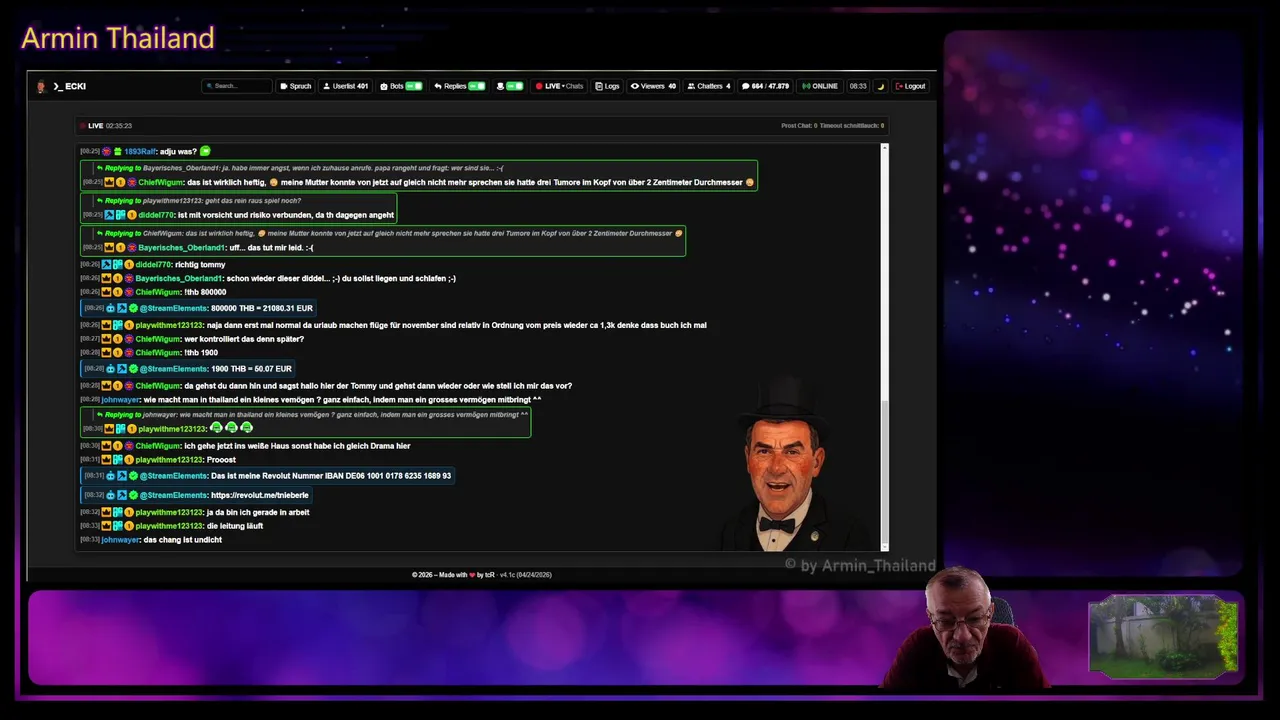Screen dimensions: 1280x720
Task: Click coin badge on ChiefWigum '!thb 1900' message
Action: [x=118, y=353]
